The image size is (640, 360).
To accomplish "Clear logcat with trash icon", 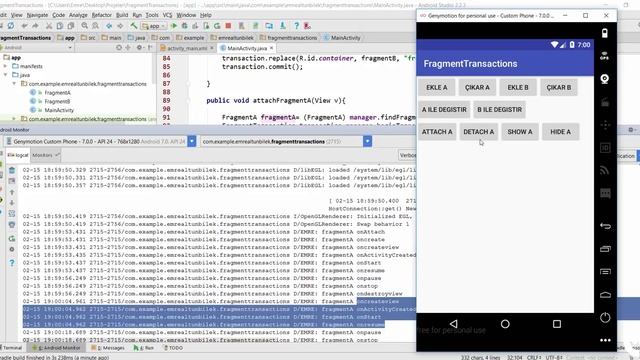I will click(x=12, y=170).
